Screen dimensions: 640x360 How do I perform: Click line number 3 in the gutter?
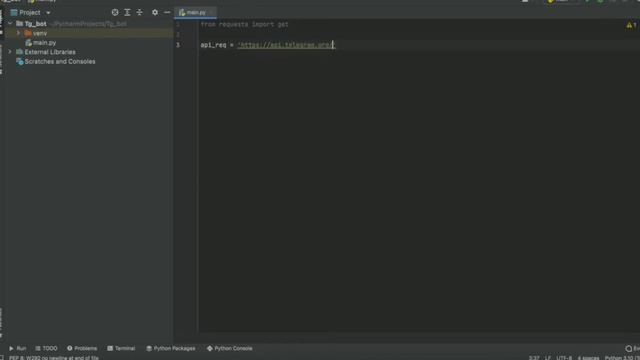178,45
